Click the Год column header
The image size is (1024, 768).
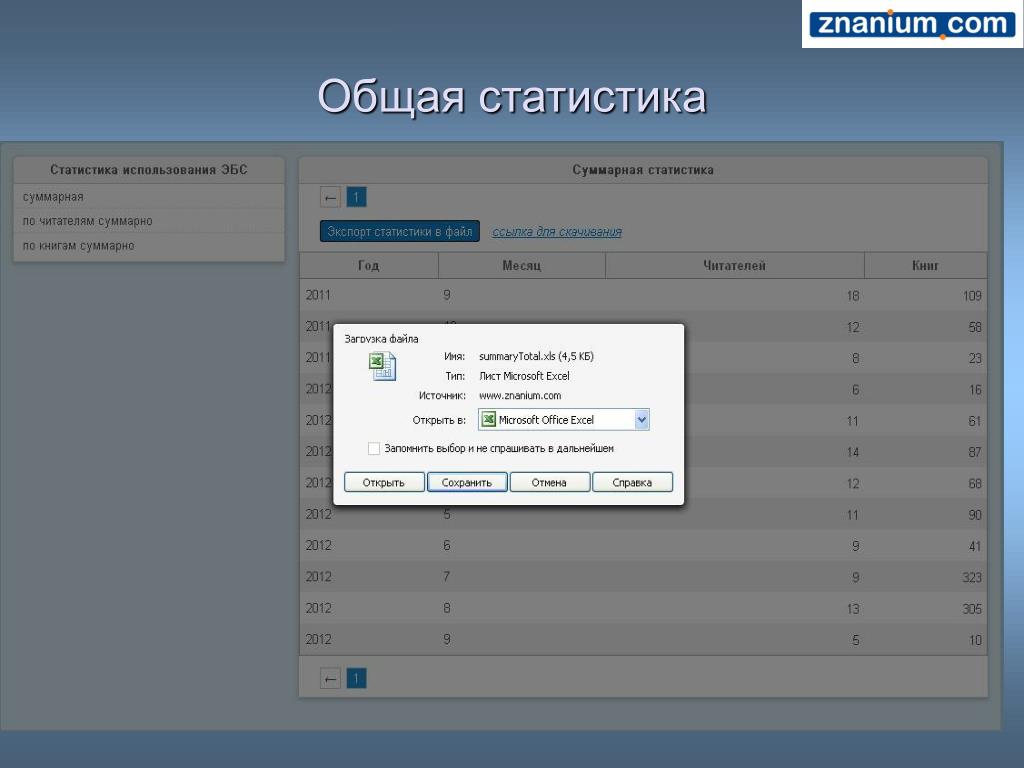pos(369,266)
